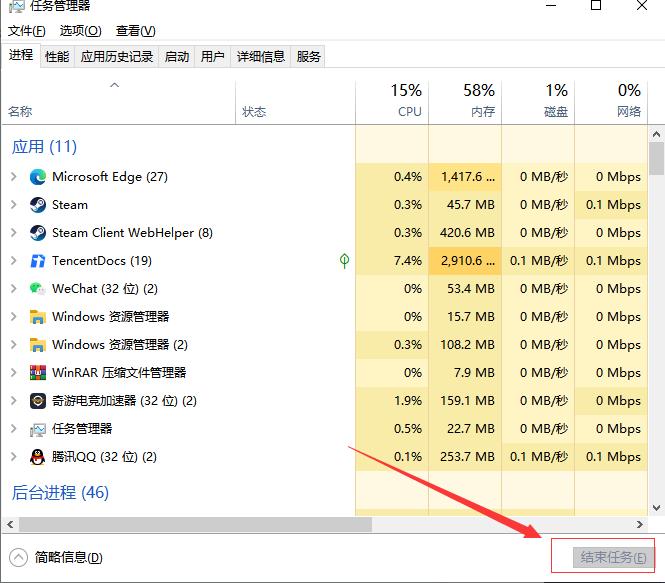Viewport: 665px width, 583px height.
Task: Sort by the 网络 column header
Action: (611, 102)
